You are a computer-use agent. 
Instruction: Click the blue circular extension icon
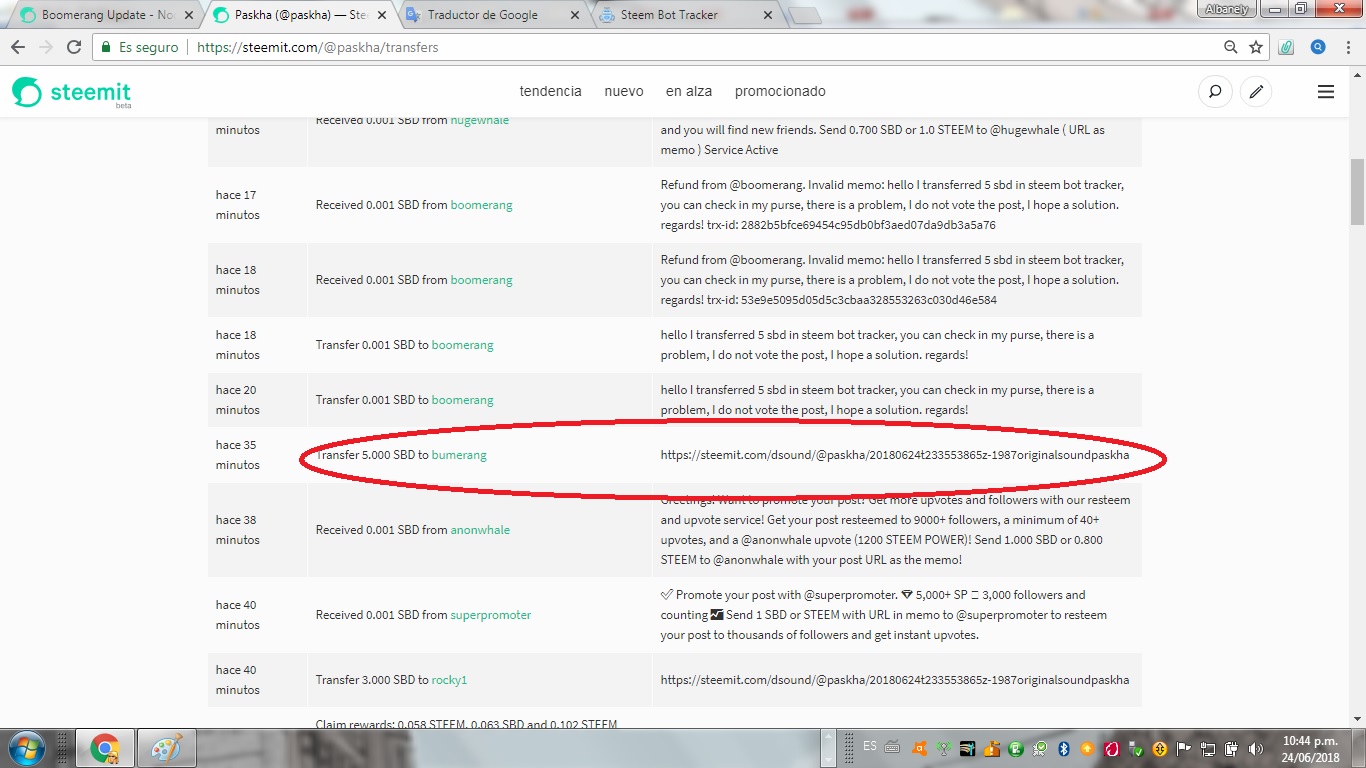pyautogui.click(x=1318, y=47)
